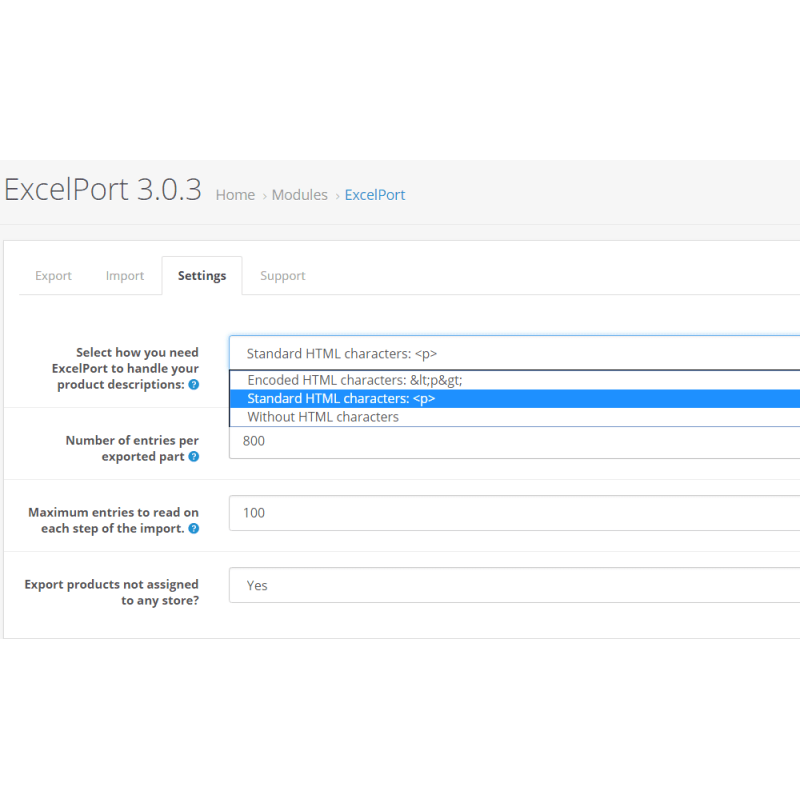Go to the Support tab

point(283,276)
